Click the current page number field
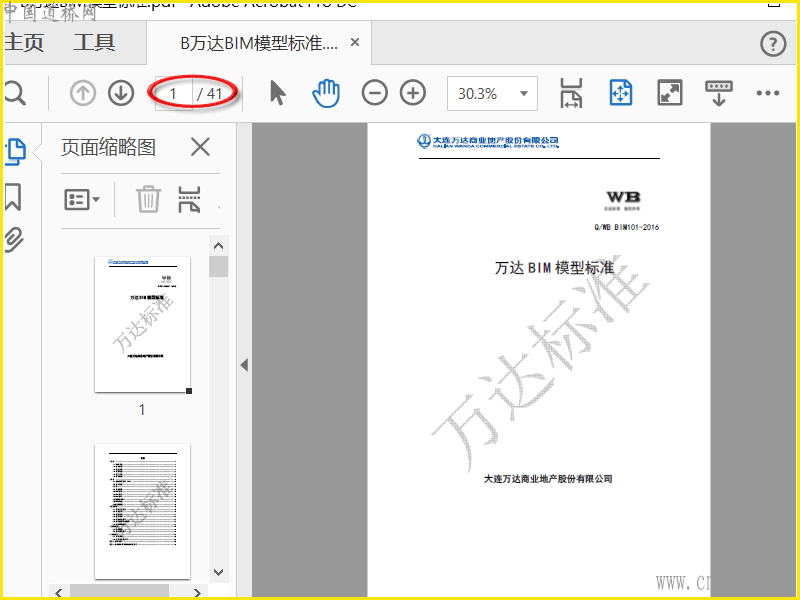The height and width of the screenshot is (600, 800). pyautogui.click(x=173, y=93)
